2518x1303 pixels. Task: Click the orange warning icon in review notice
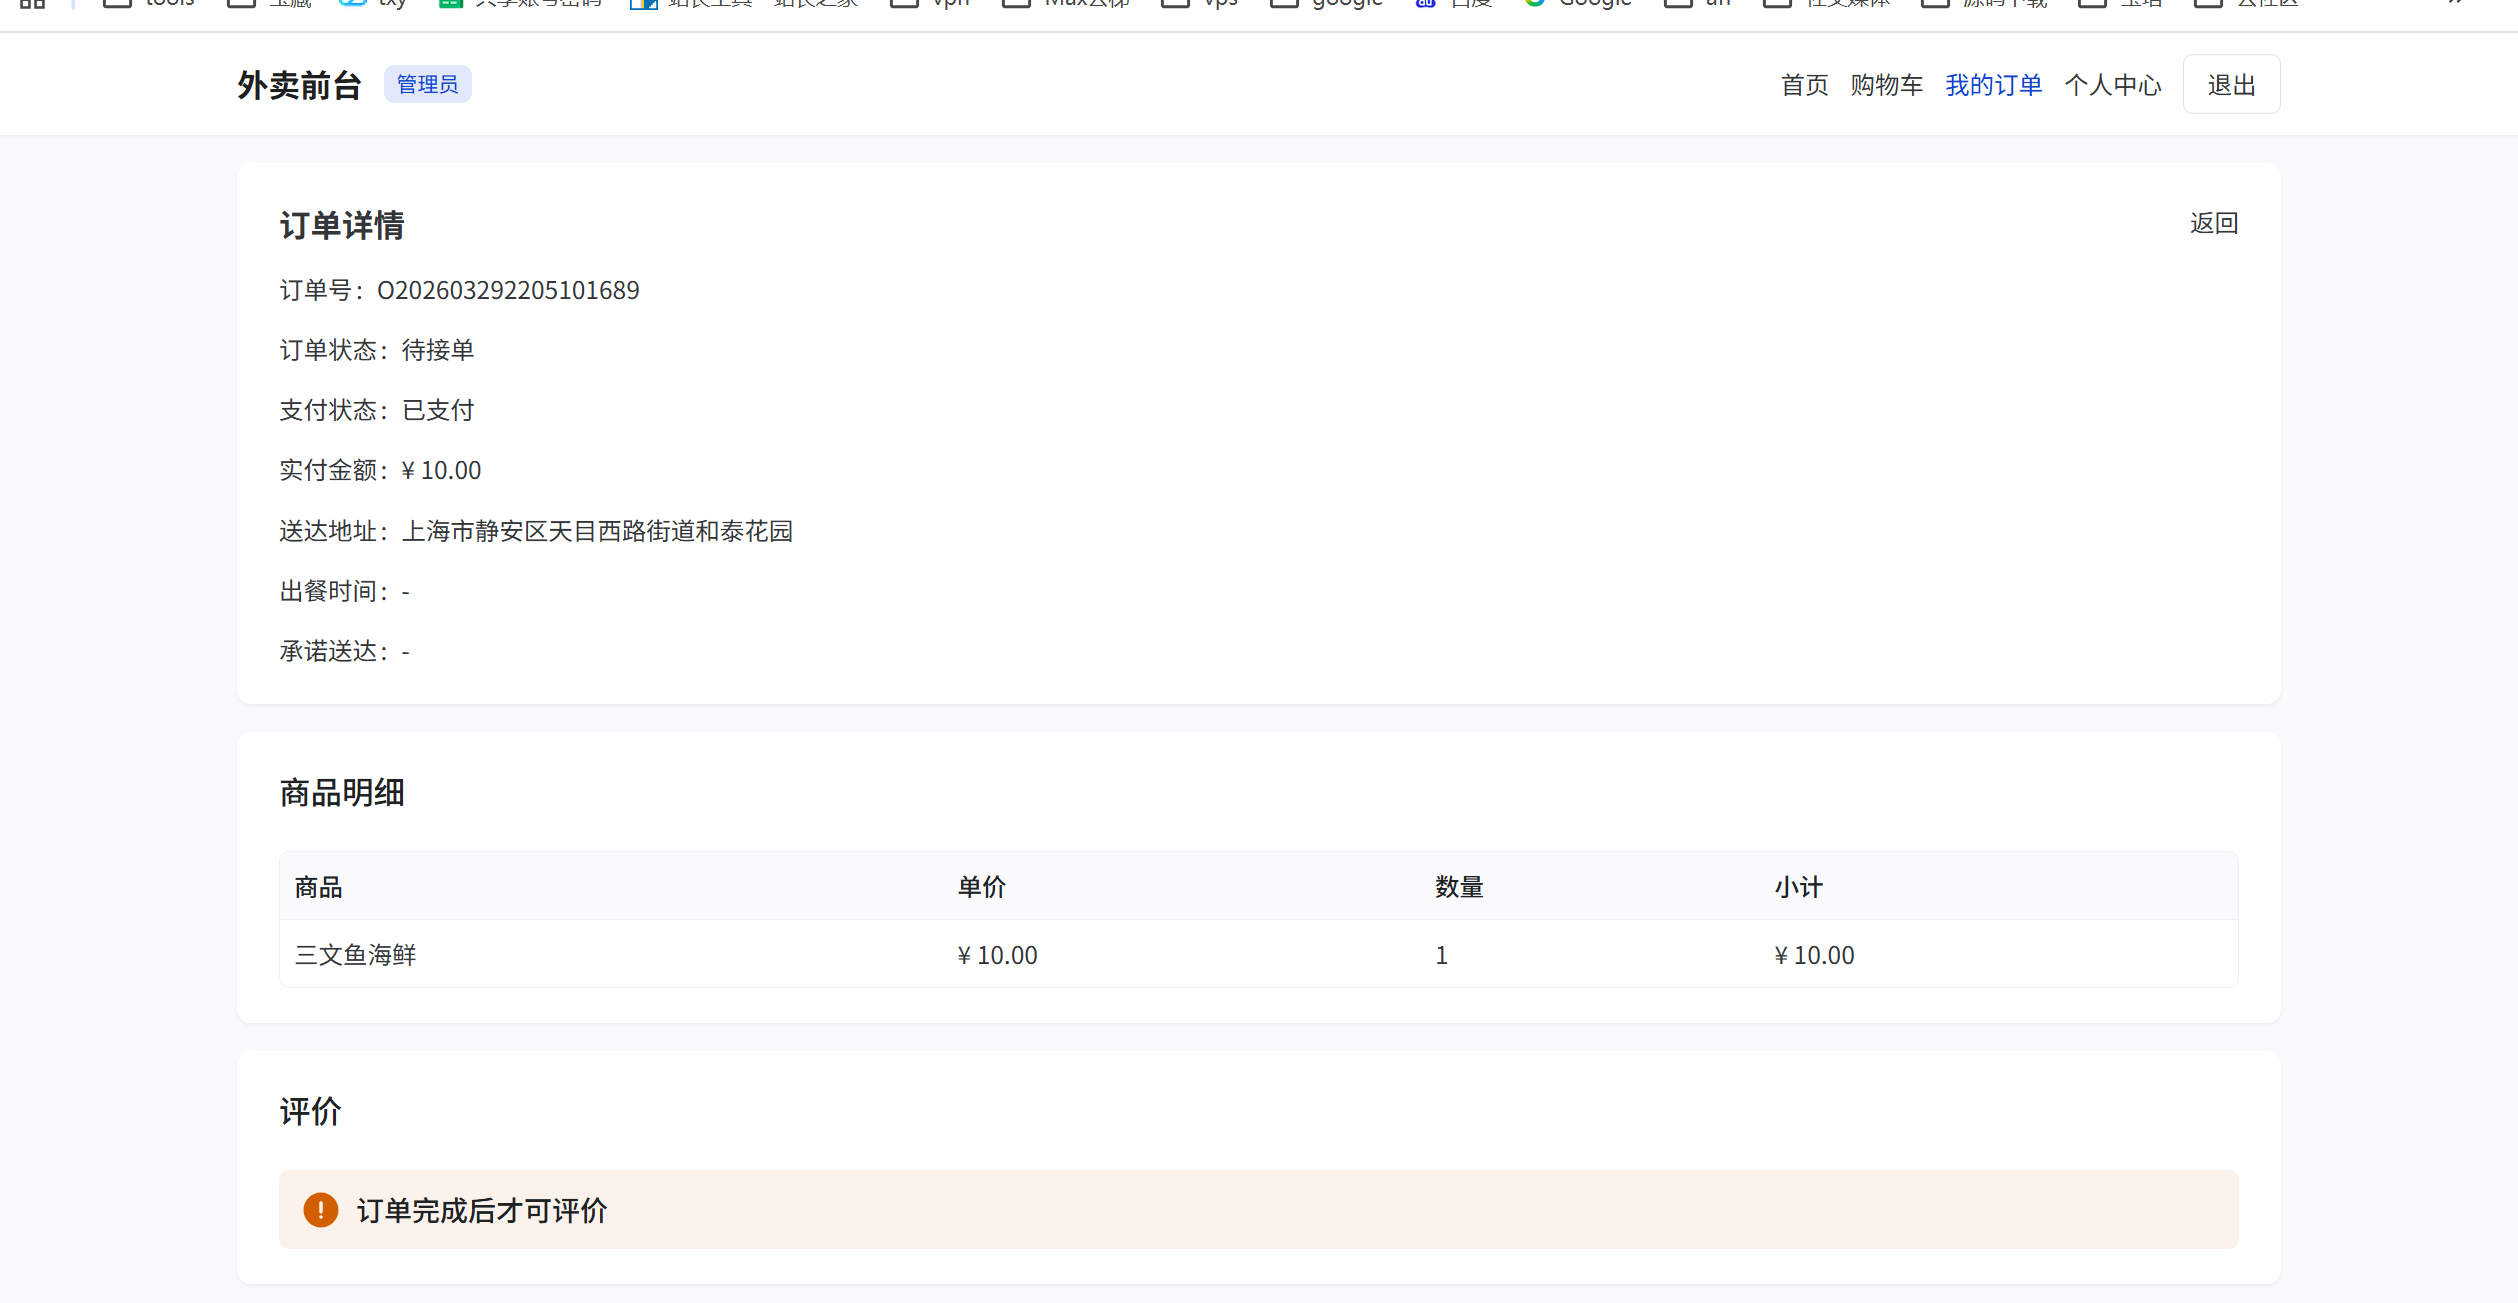pyautogui.click(x=320, y=1210)
